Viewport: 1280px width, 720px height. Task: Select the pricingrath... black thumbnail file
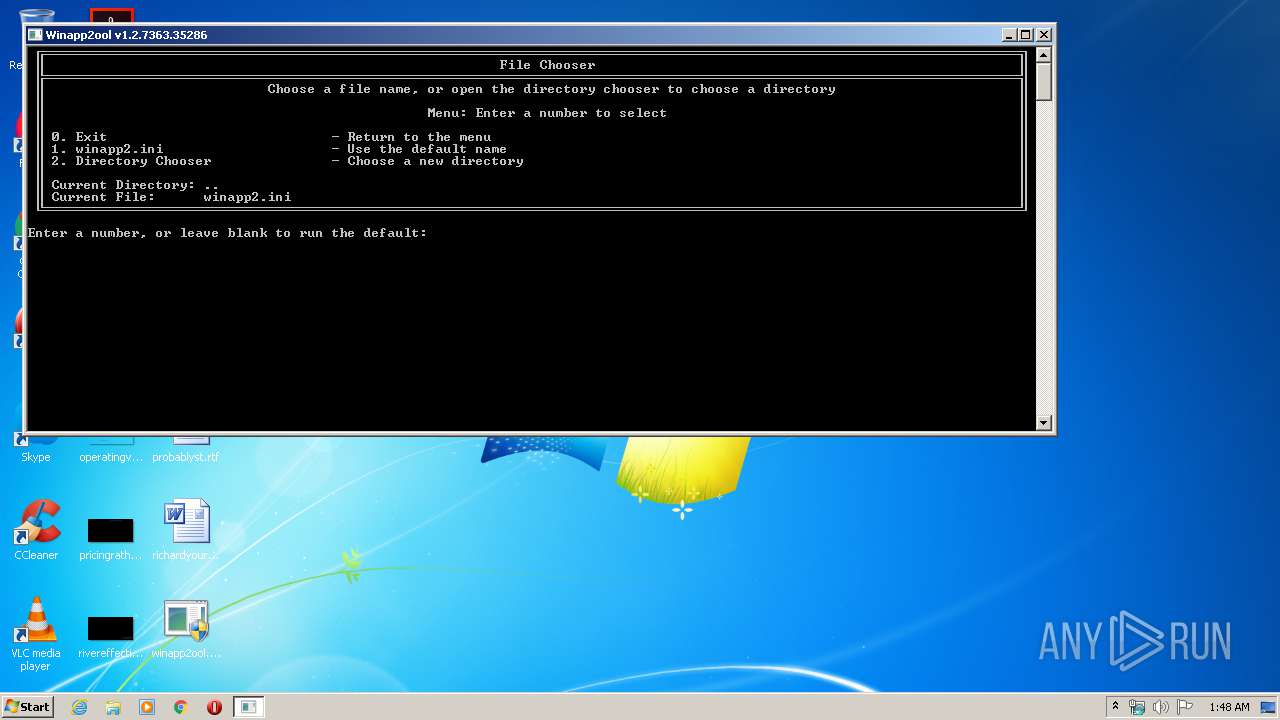(110, 538)
